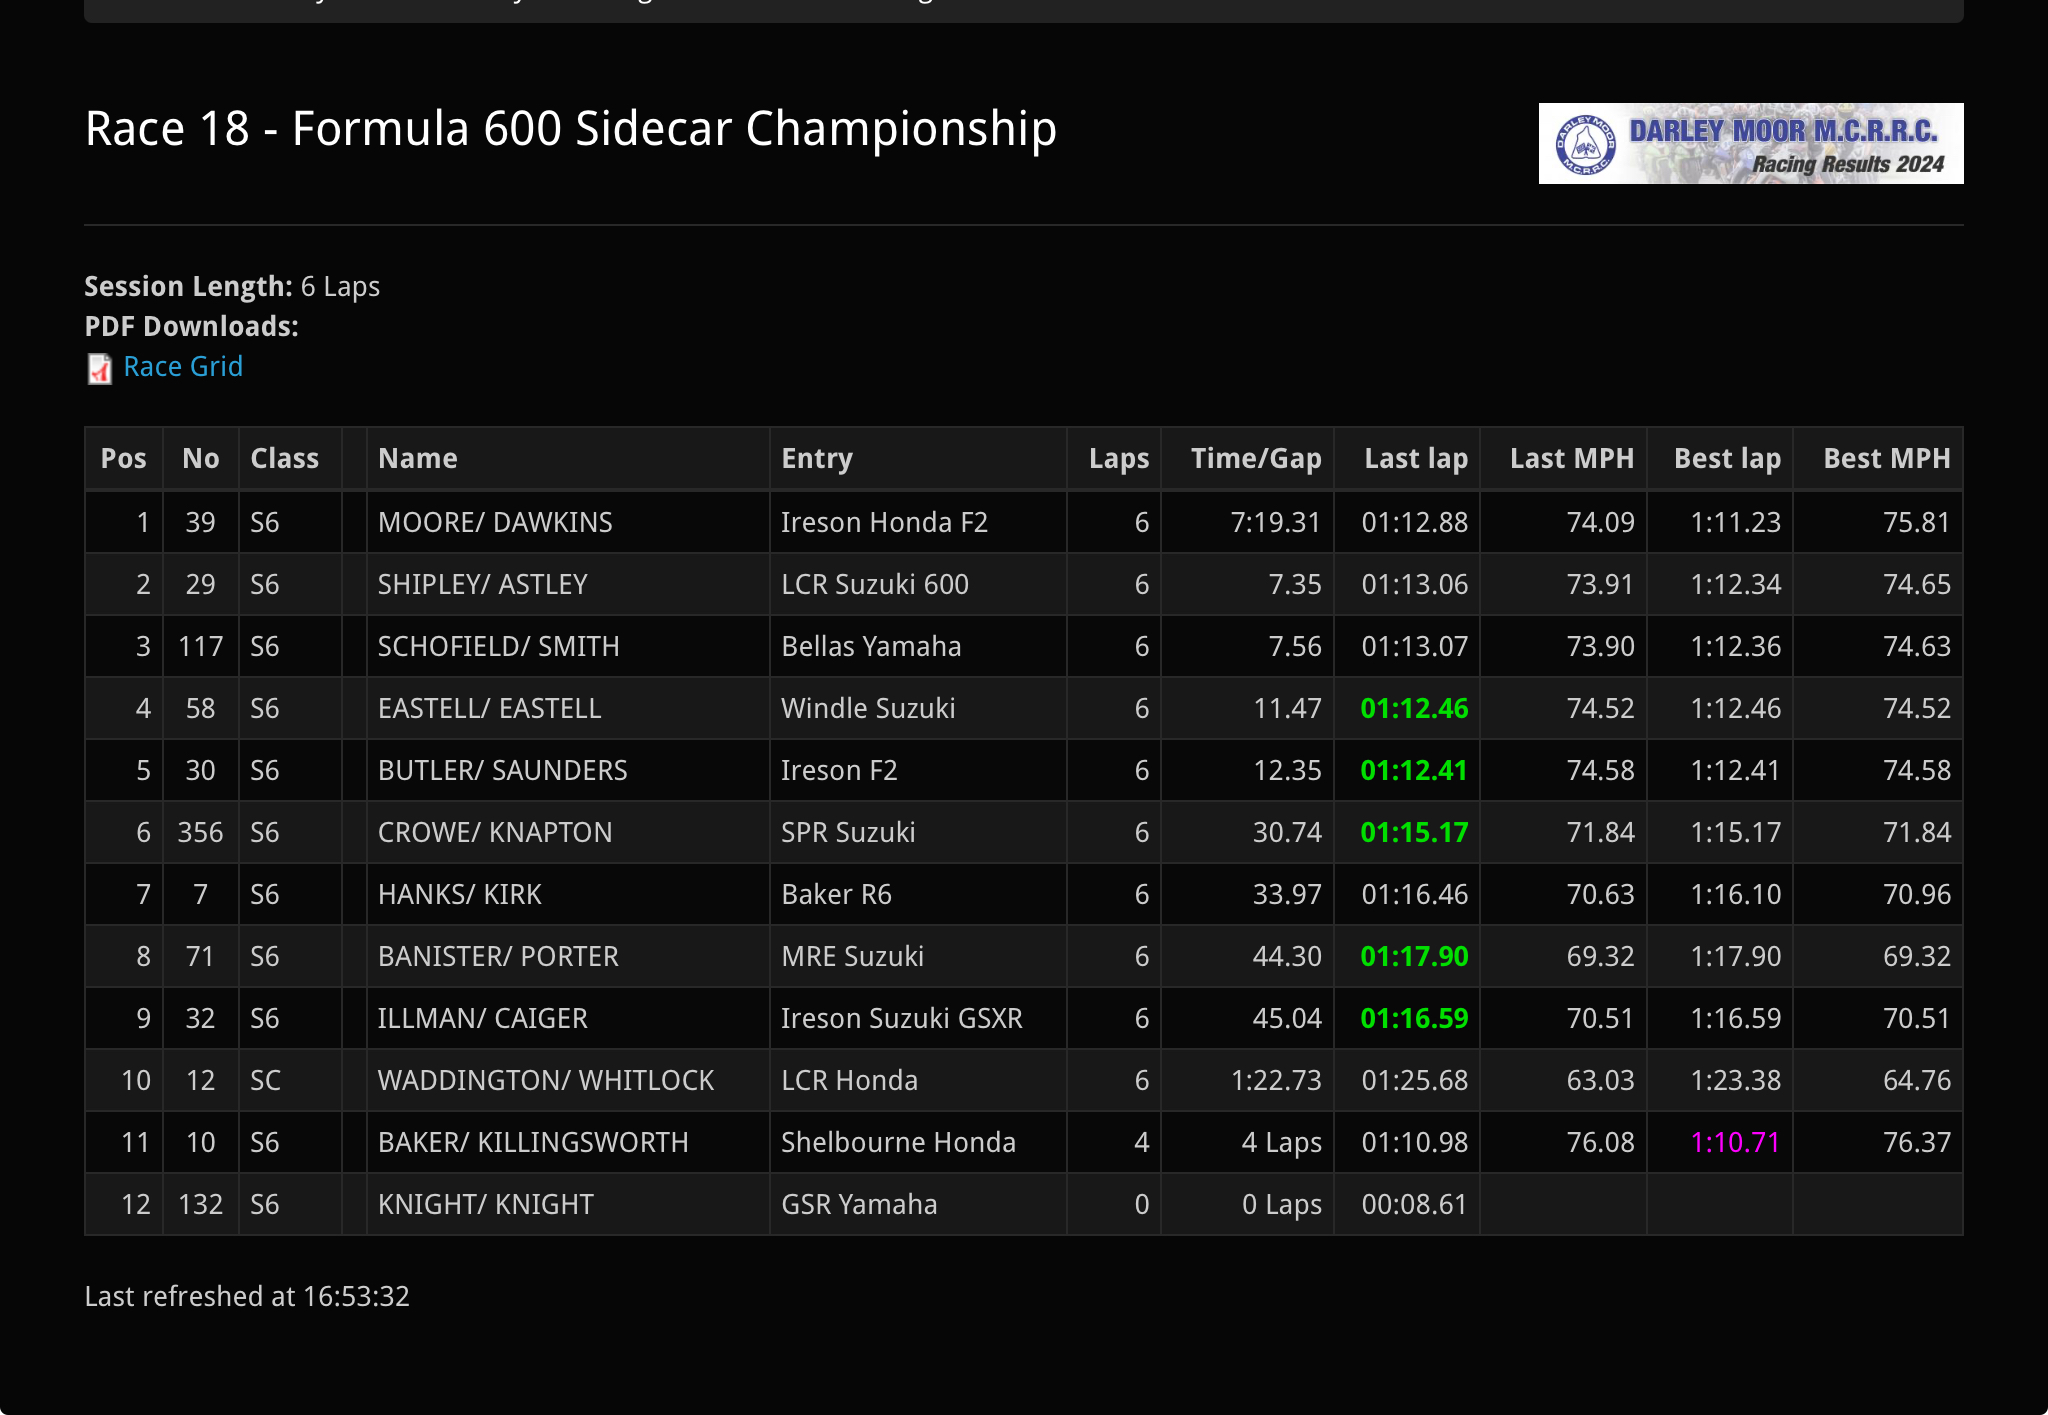This screenshot has width=2048, height=1415.
Task: Select the BUTLER/ SAUNDERS name cell
Action: (x=568, y=770)
